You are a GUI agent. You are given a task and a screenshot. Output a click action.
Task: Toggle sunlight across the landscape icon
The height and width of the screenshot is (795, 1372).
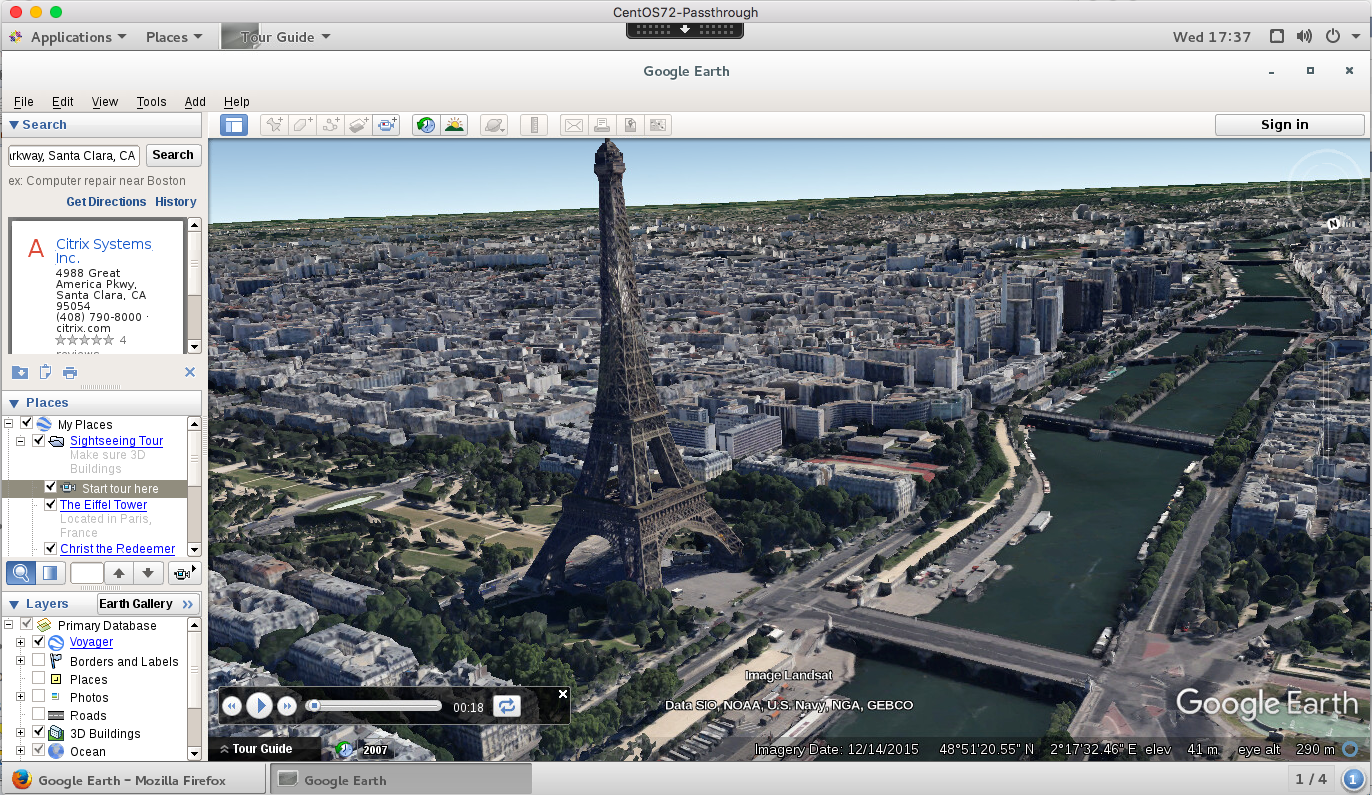click(455, 125)
